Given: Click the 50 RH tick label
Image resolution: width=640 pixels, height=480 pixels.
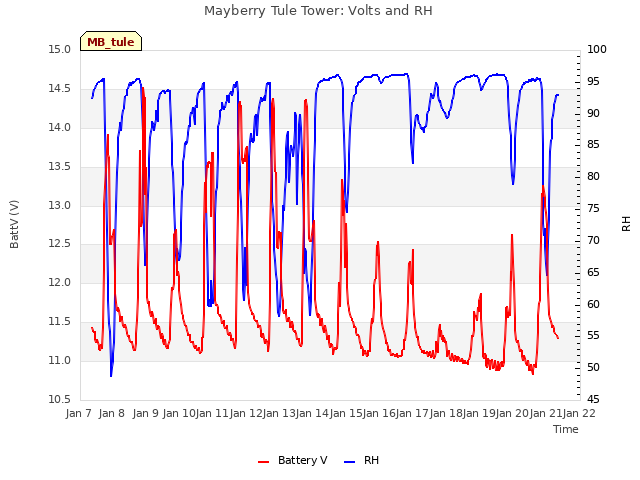Looking at the screenshot, I should click(593, 367).
